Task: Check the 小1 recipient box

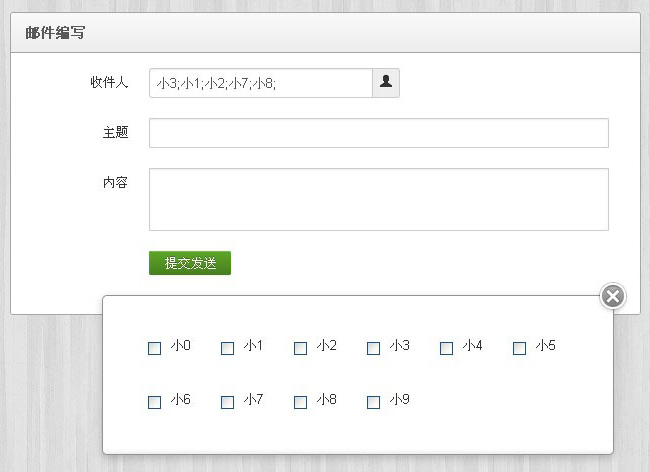Action: 228,348
